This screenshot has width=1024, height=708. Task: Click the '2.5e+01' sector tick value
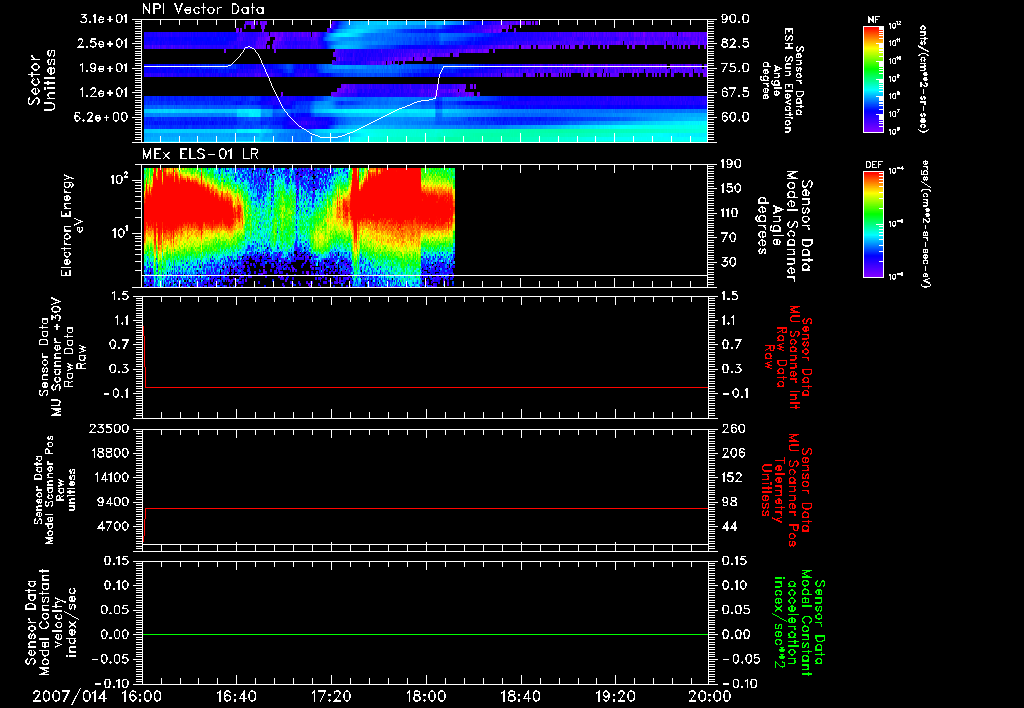point(106,43)
